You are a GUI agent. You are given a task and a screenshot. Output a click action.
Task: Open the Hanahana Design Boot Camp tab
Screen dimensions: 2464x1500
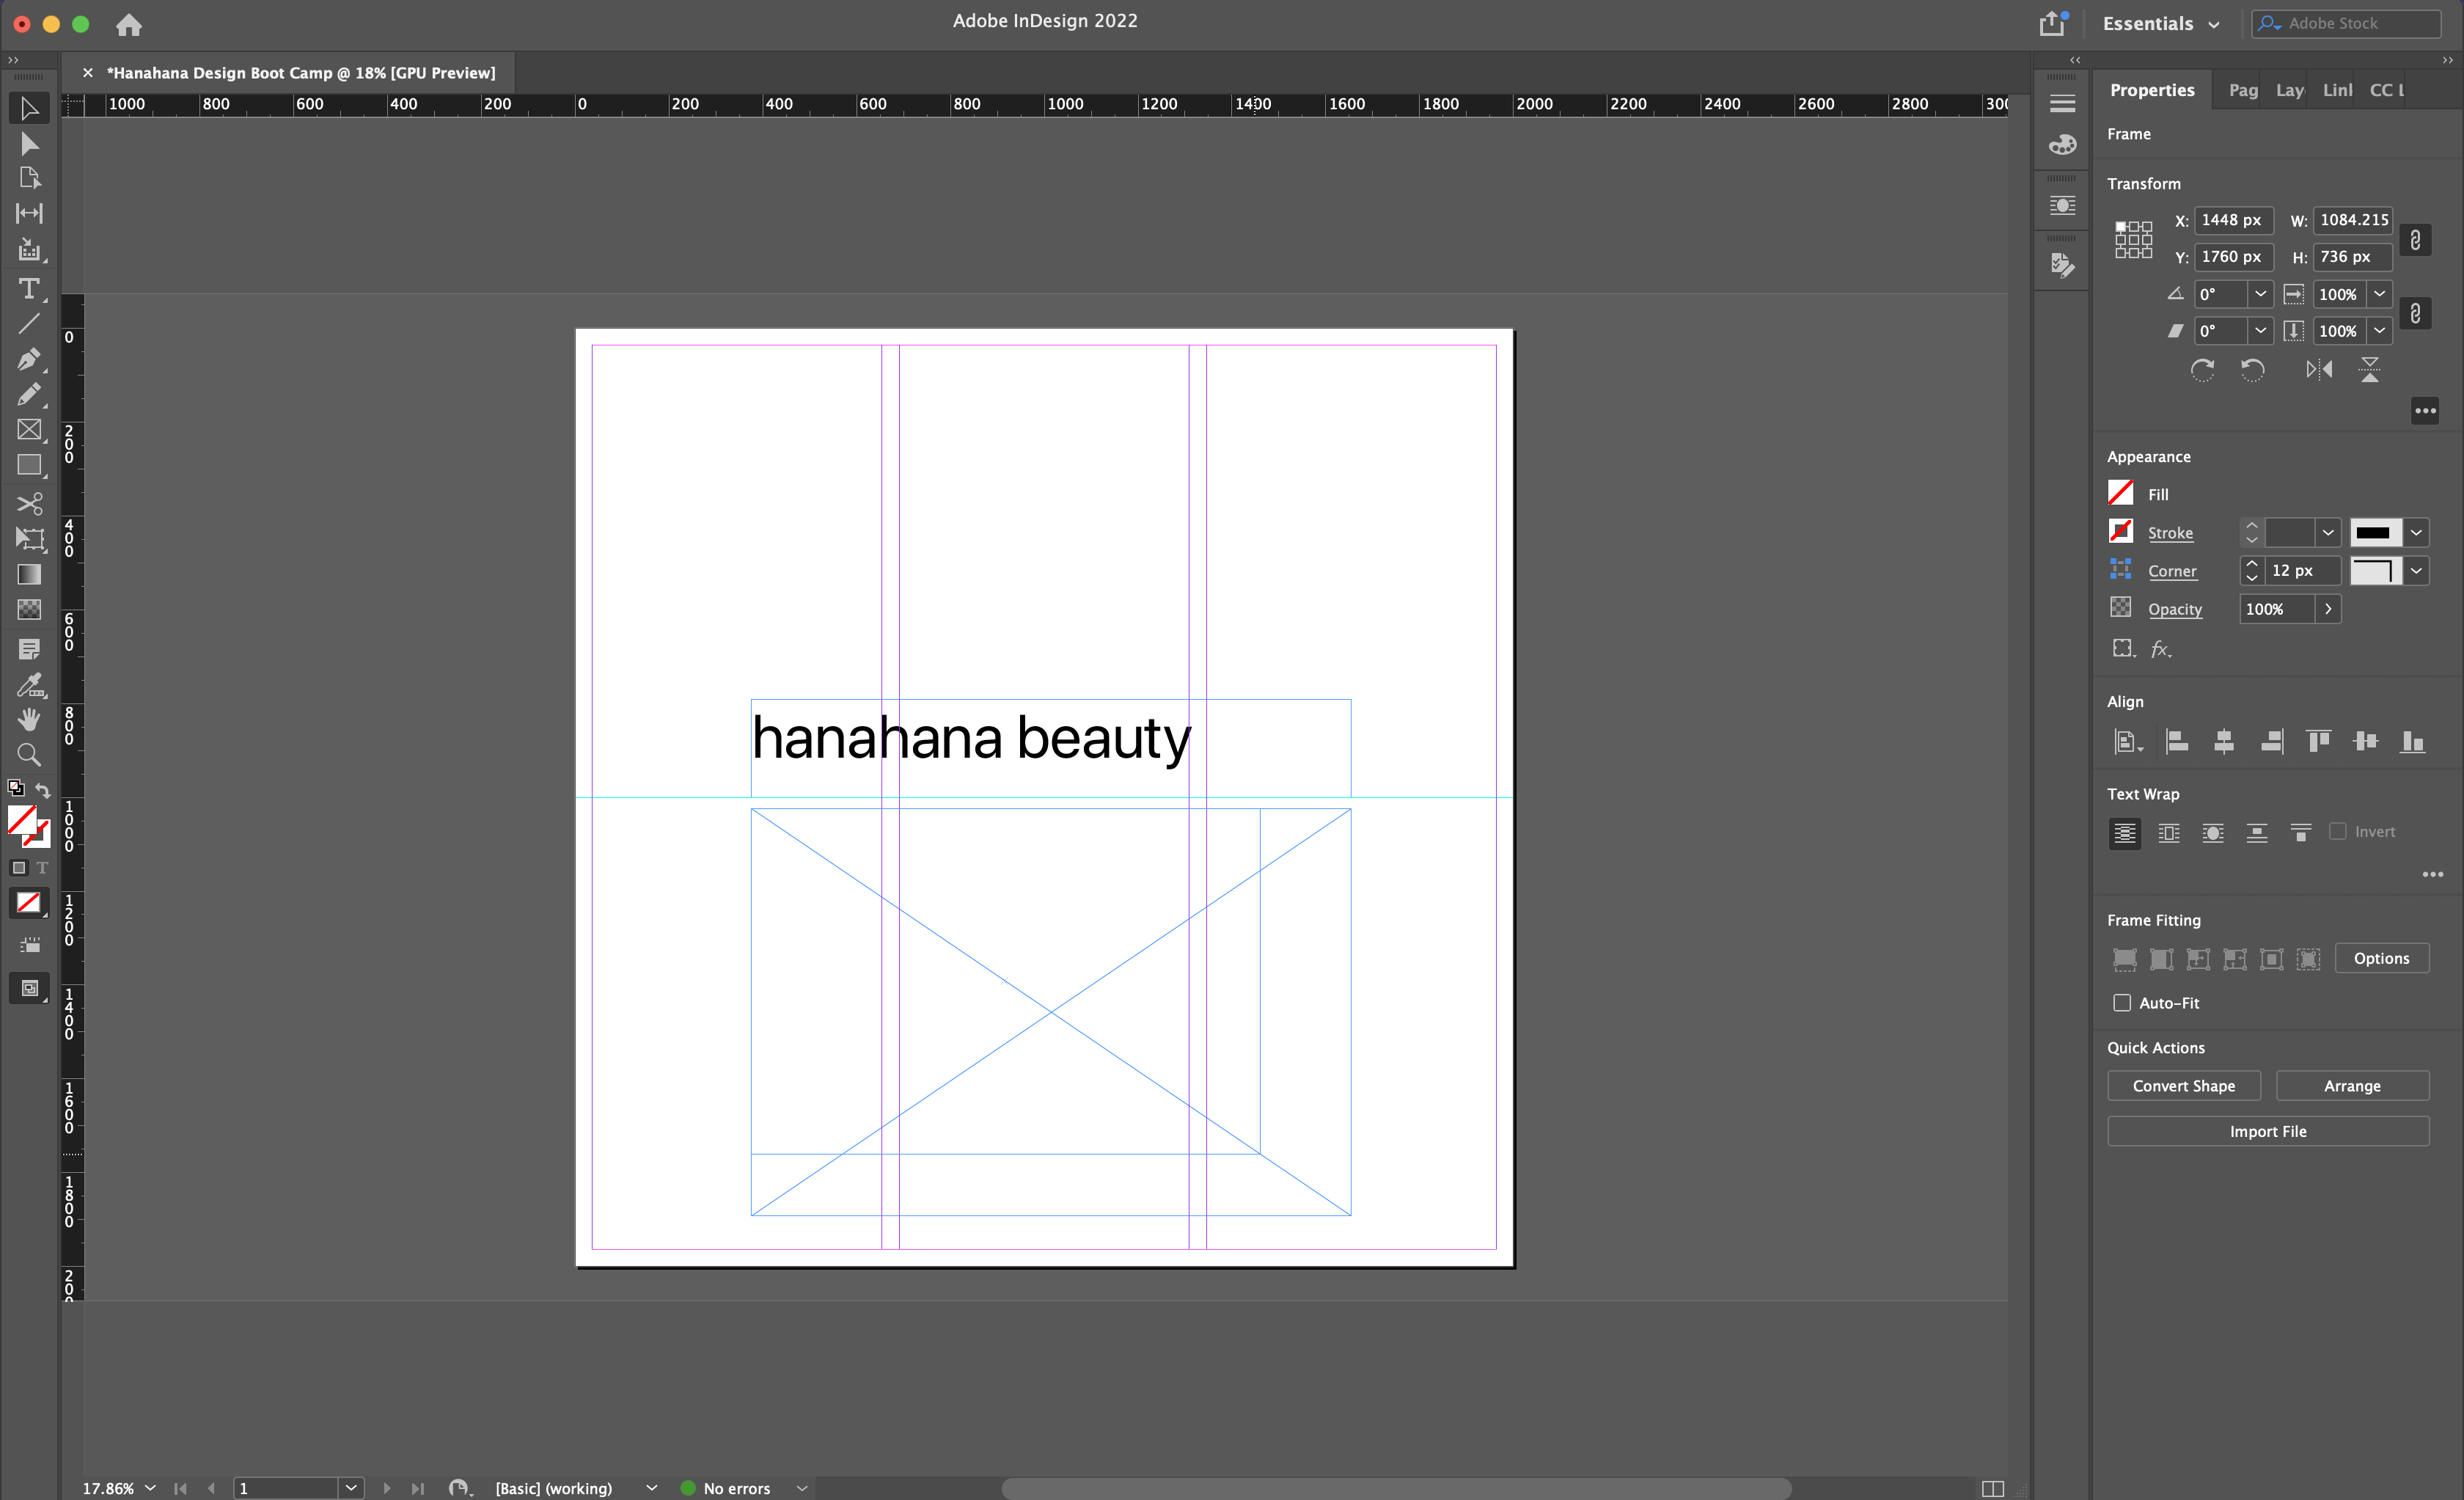click(300, 73)
